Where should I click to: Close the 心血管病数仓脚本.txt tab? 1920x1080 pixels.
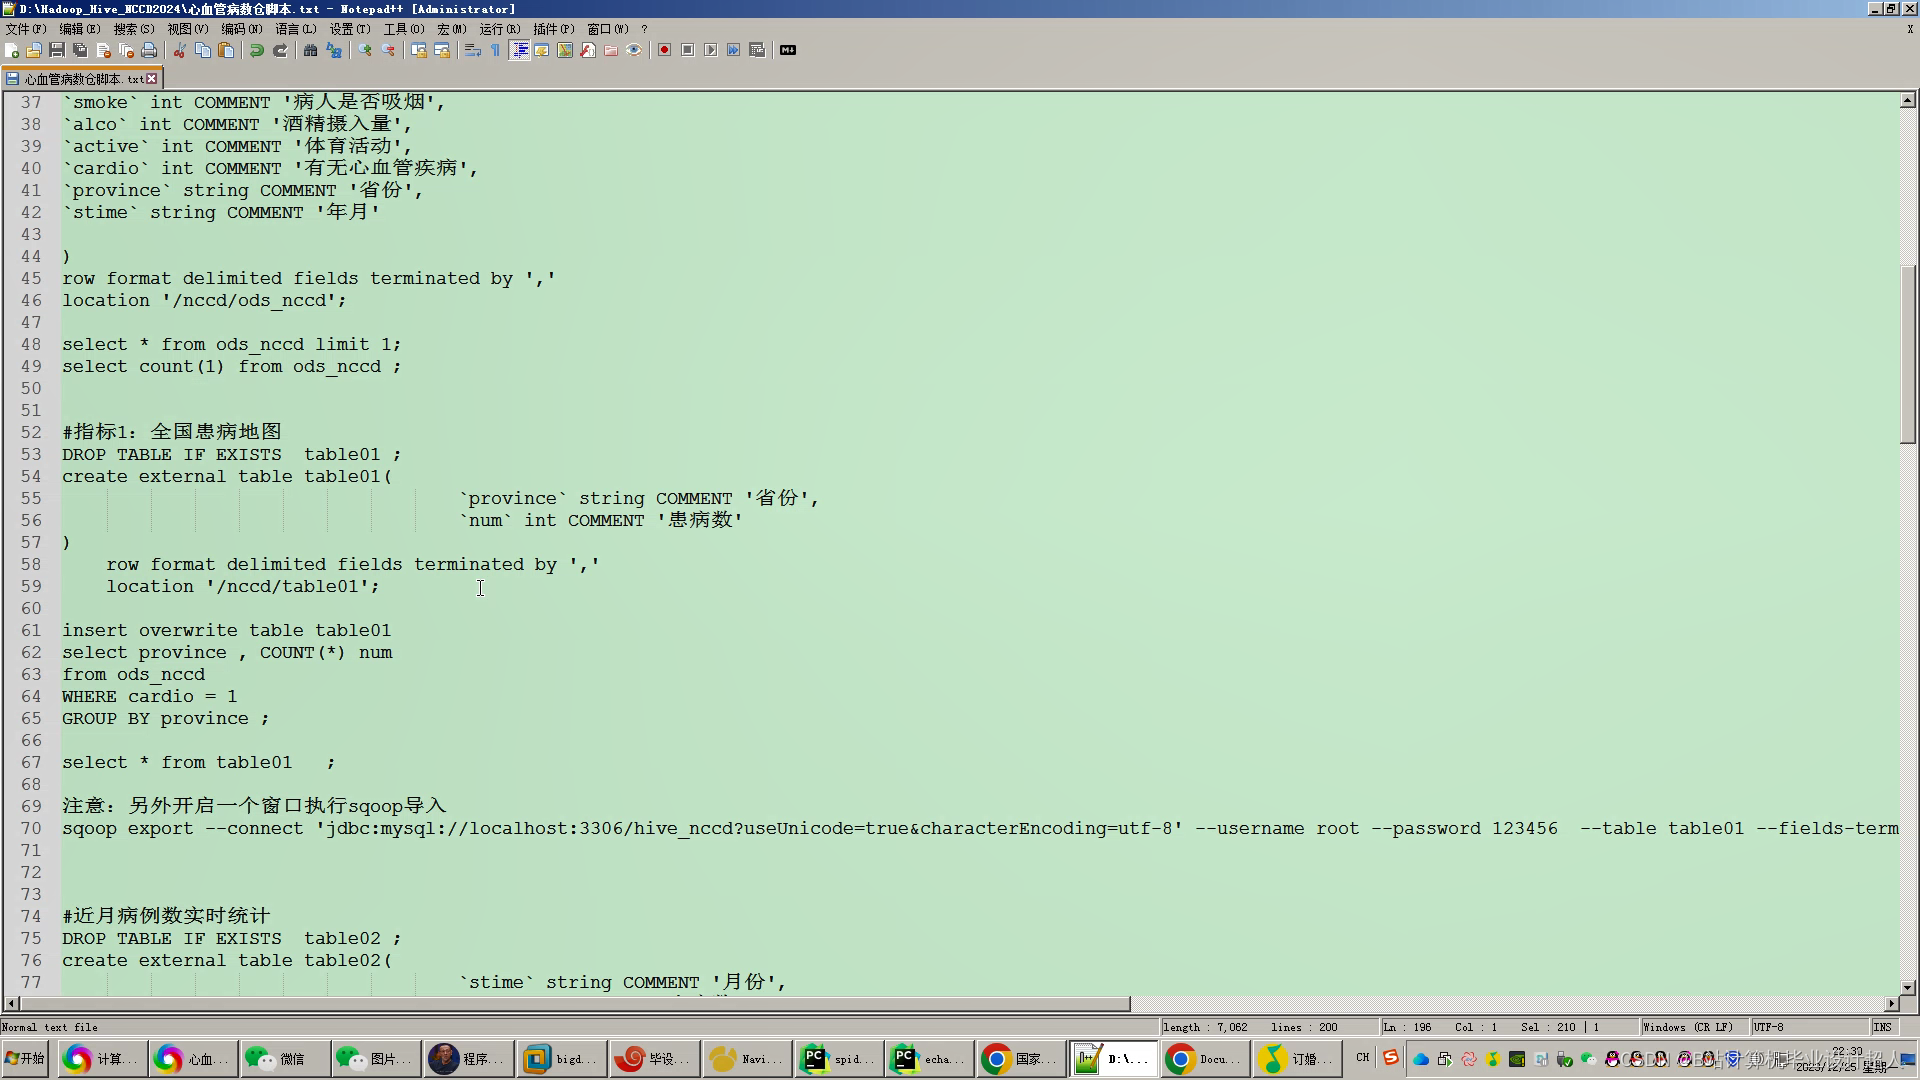pos(152,78)
